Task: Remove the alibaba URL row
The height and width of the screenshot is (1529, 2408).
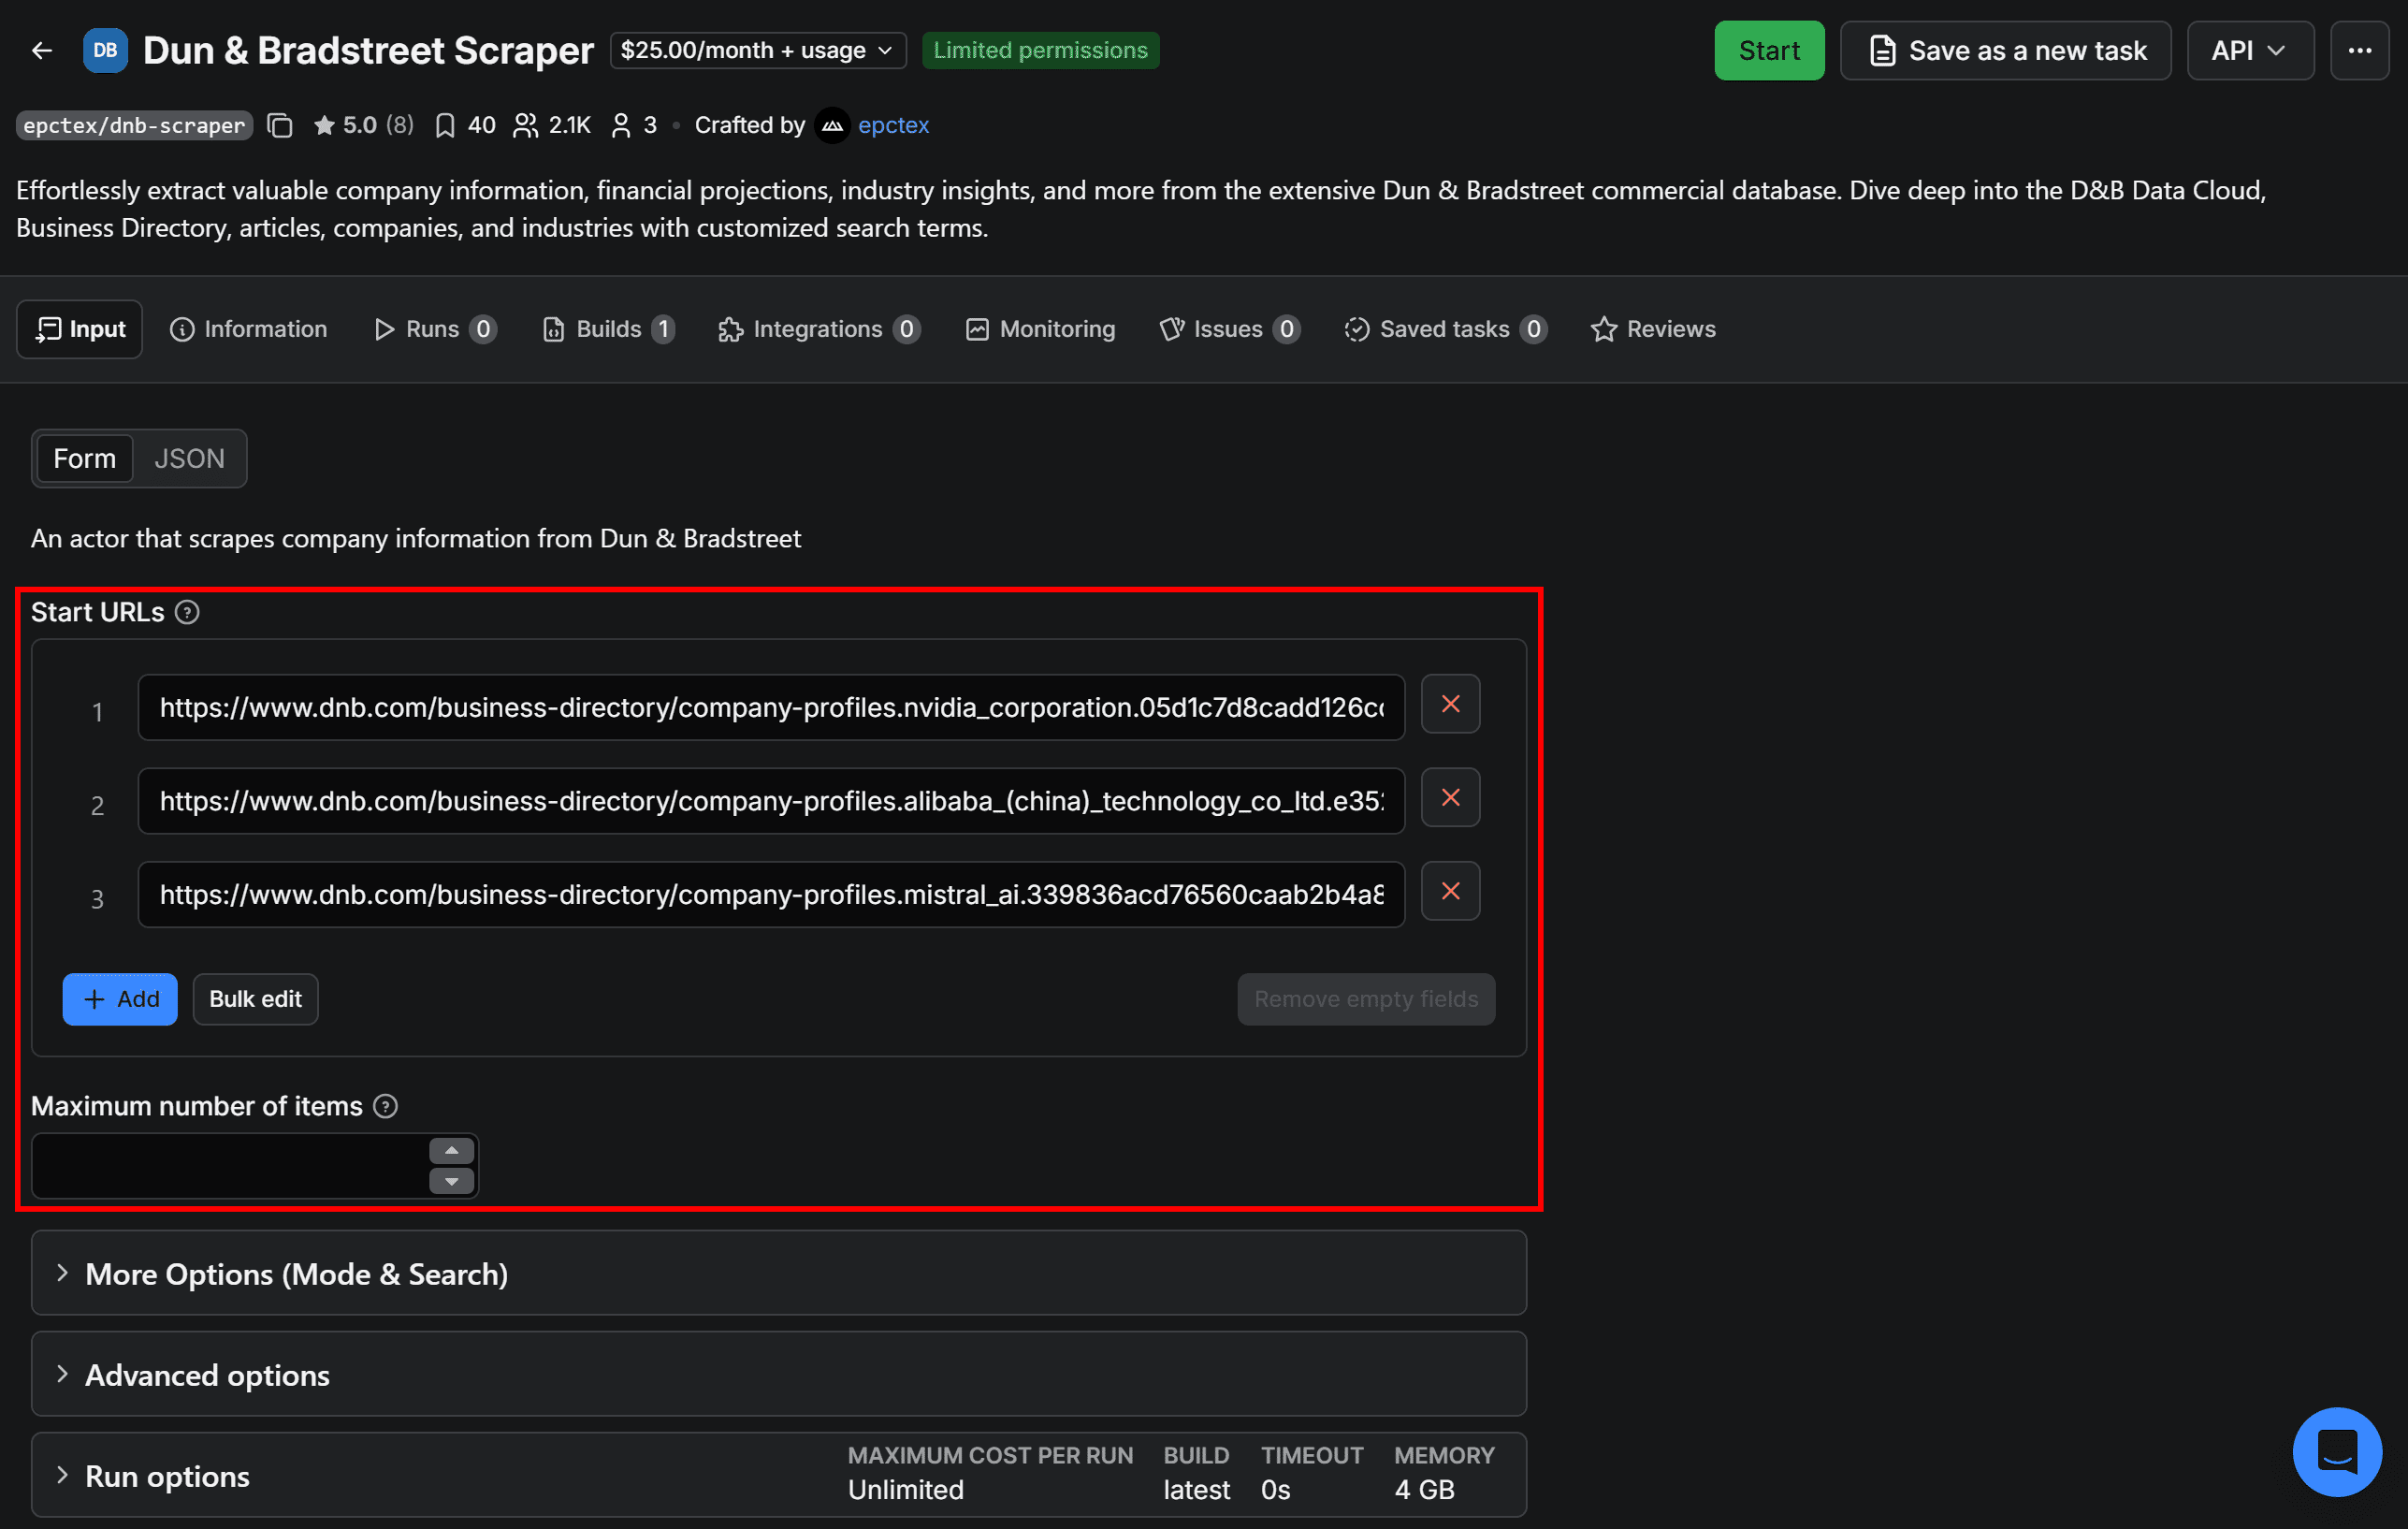Action: [x=1450, y=797]
